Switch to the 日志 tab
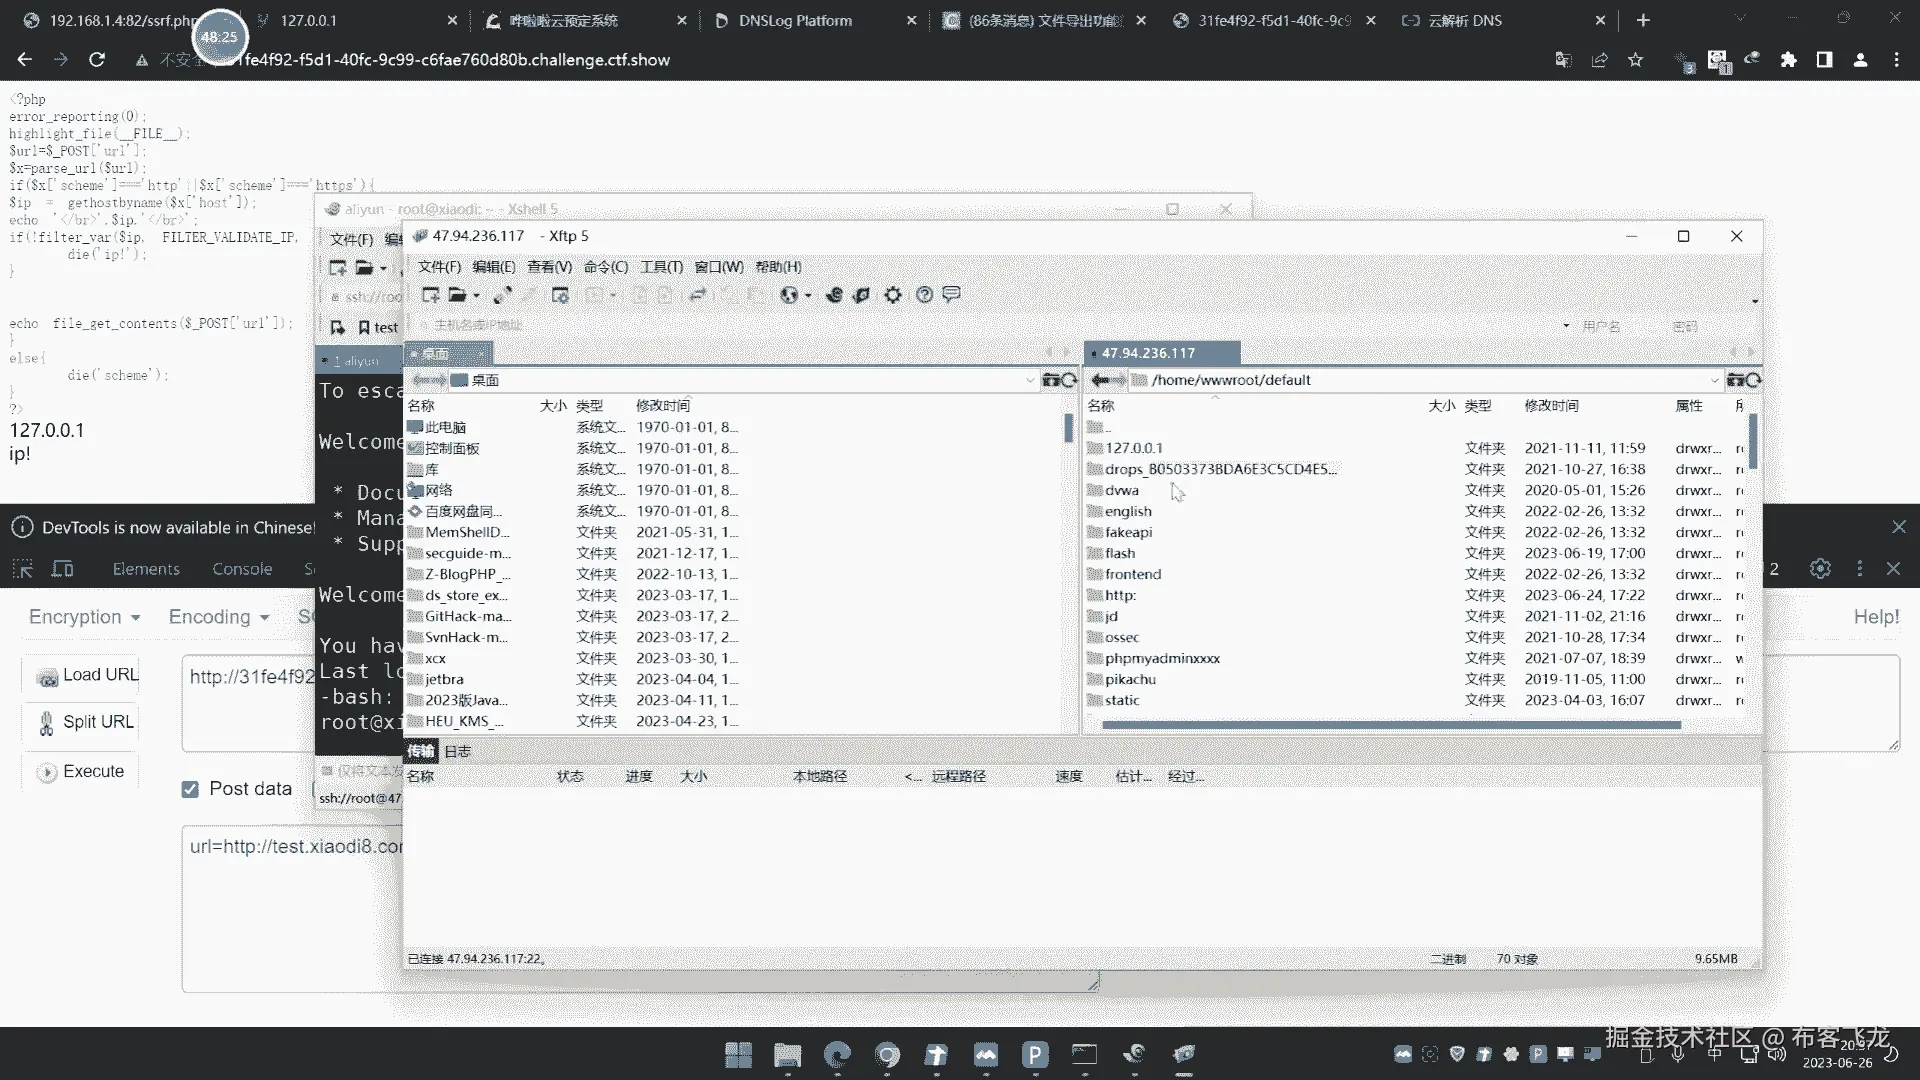Image resolution: width=1920 pixels, height=1080 pixels. [457, 751]
